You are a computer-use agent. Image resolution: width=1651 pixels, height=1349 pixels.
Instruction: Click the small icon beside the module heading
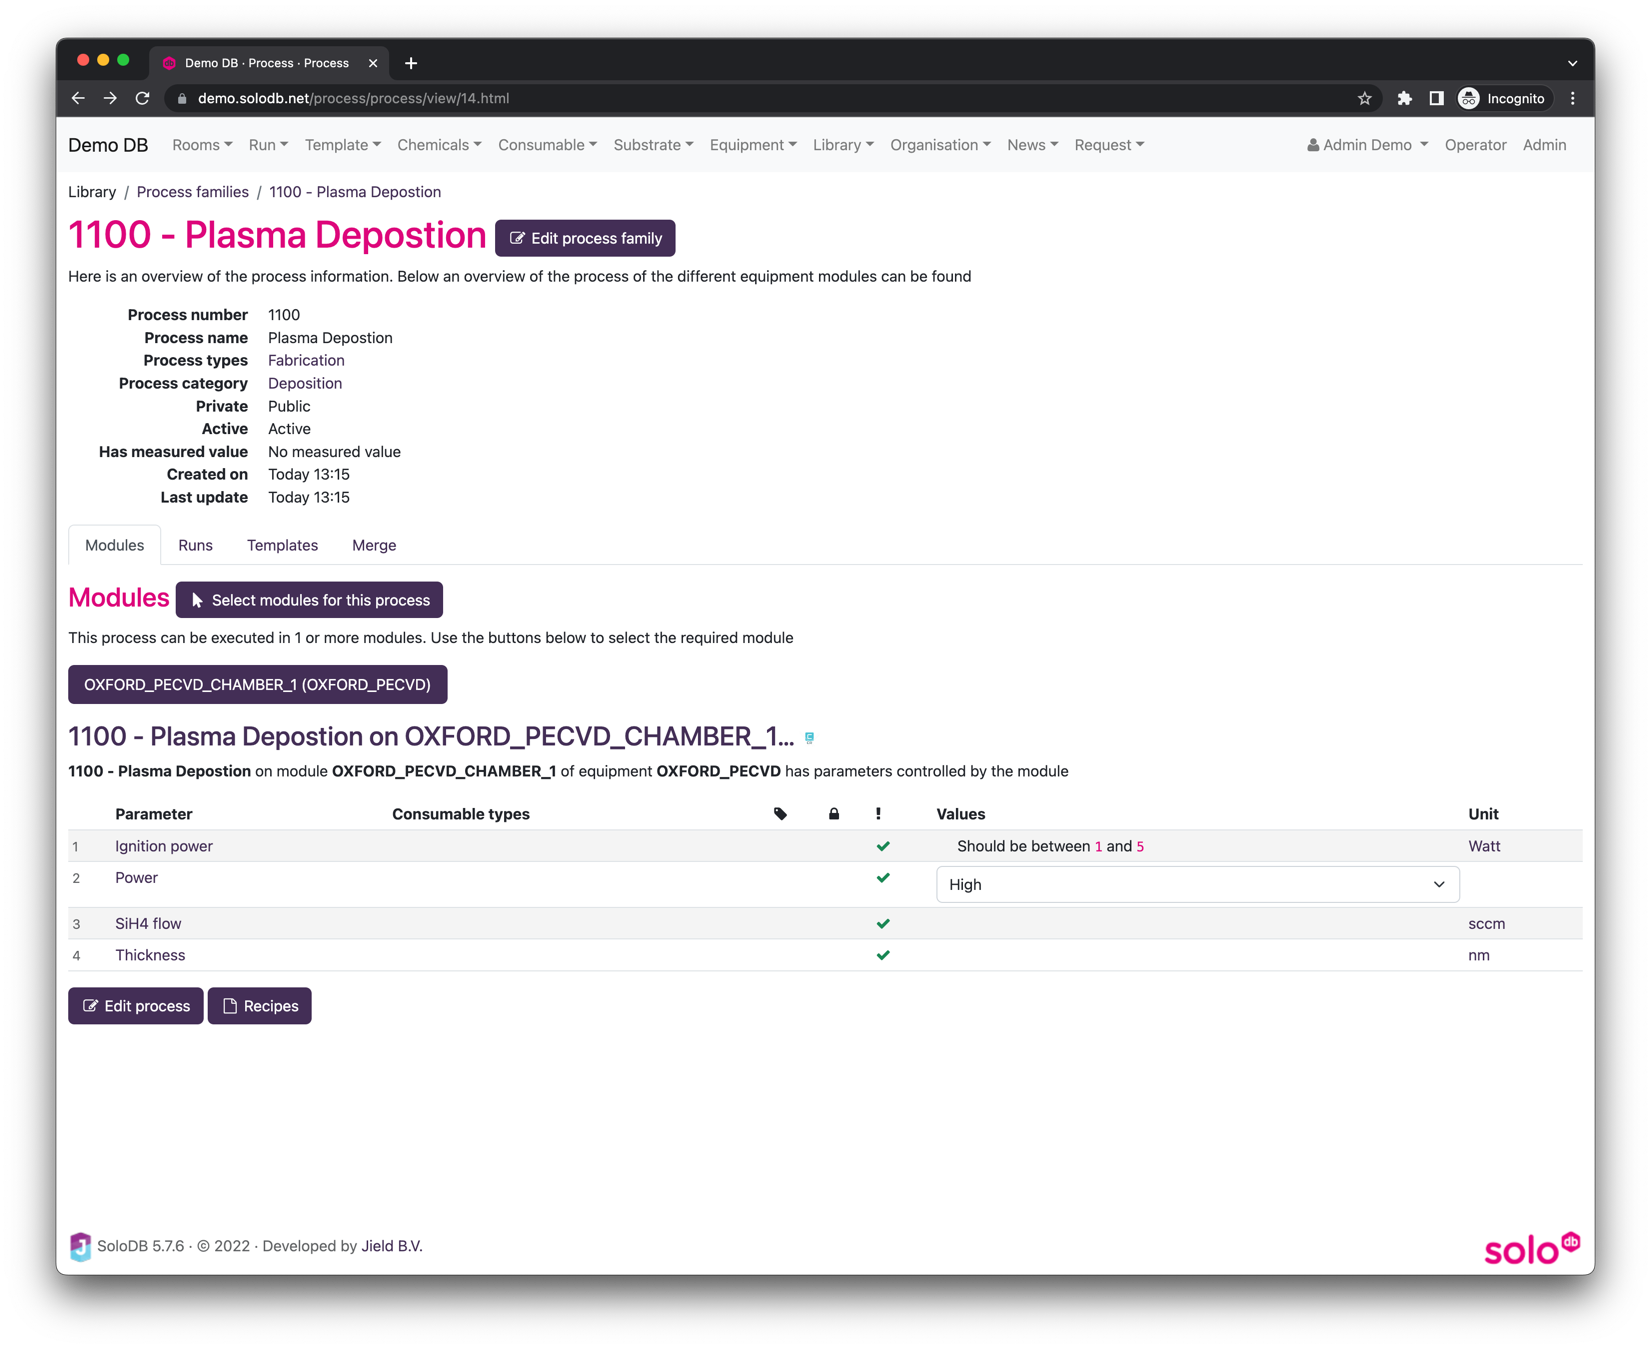tap(809, 738)
